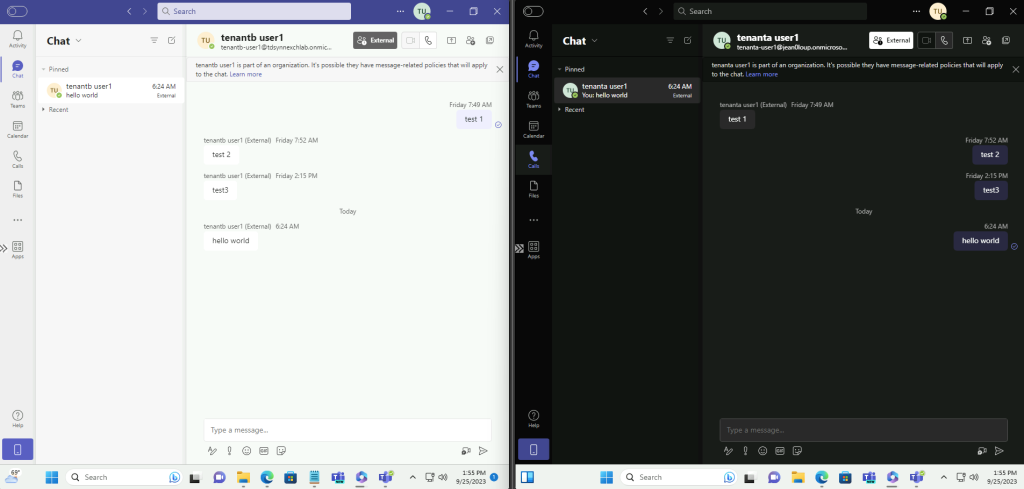Image resolution: width=1024 pixels, height=489 pixels.
Task: Open emoji picker in dark-theme compose toolbar
Action: tap(762, 450)
